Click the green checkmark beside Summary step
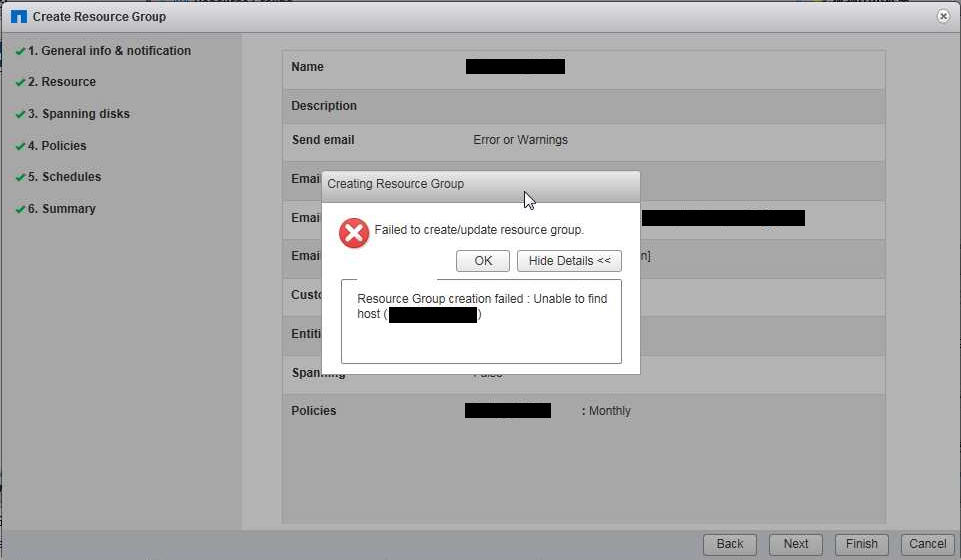This screenshot has height=560, width=961. (20, 210)
